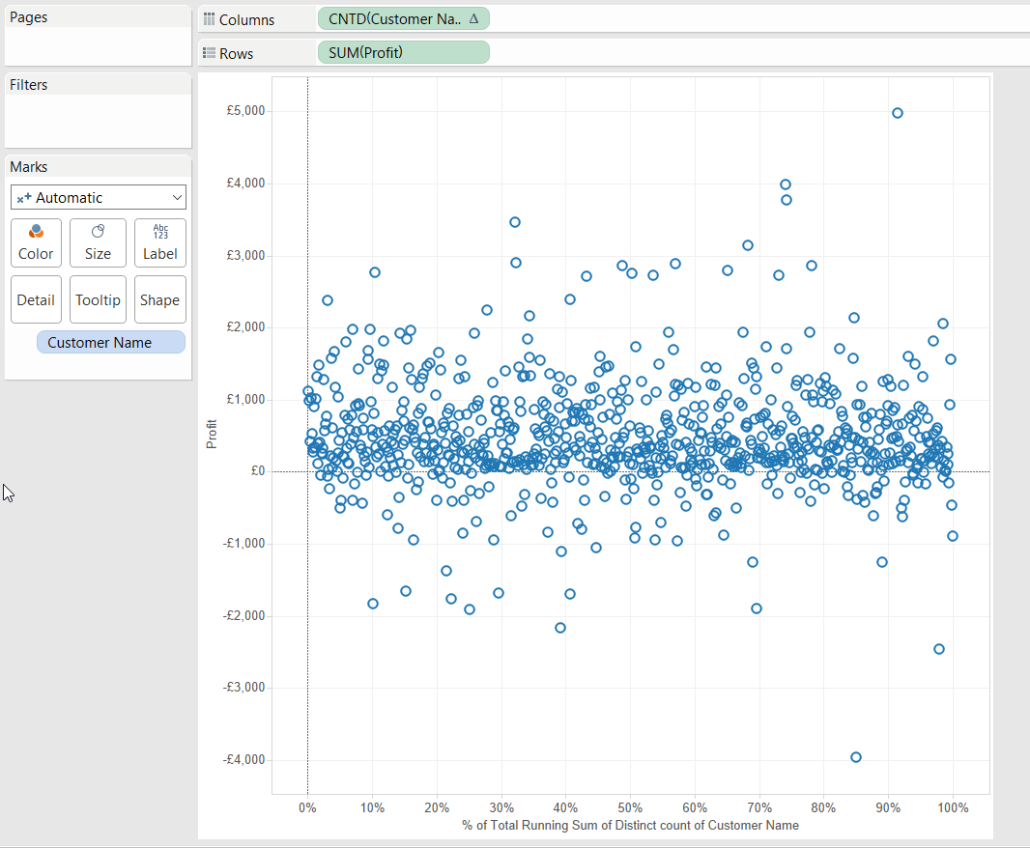Click the Marks card header
Image resolution: width=1030 pixels, height=848 pixels.
(29, 167)
